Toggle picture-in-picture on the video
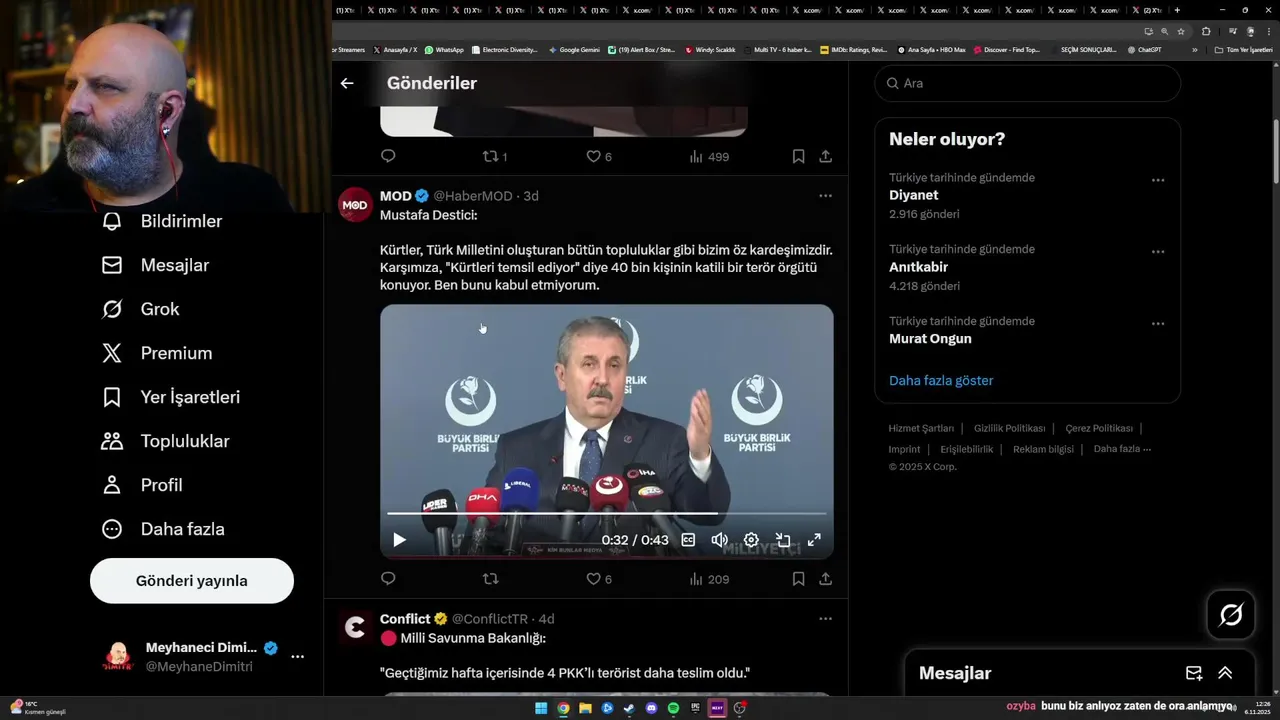 [x=783, y=540]
